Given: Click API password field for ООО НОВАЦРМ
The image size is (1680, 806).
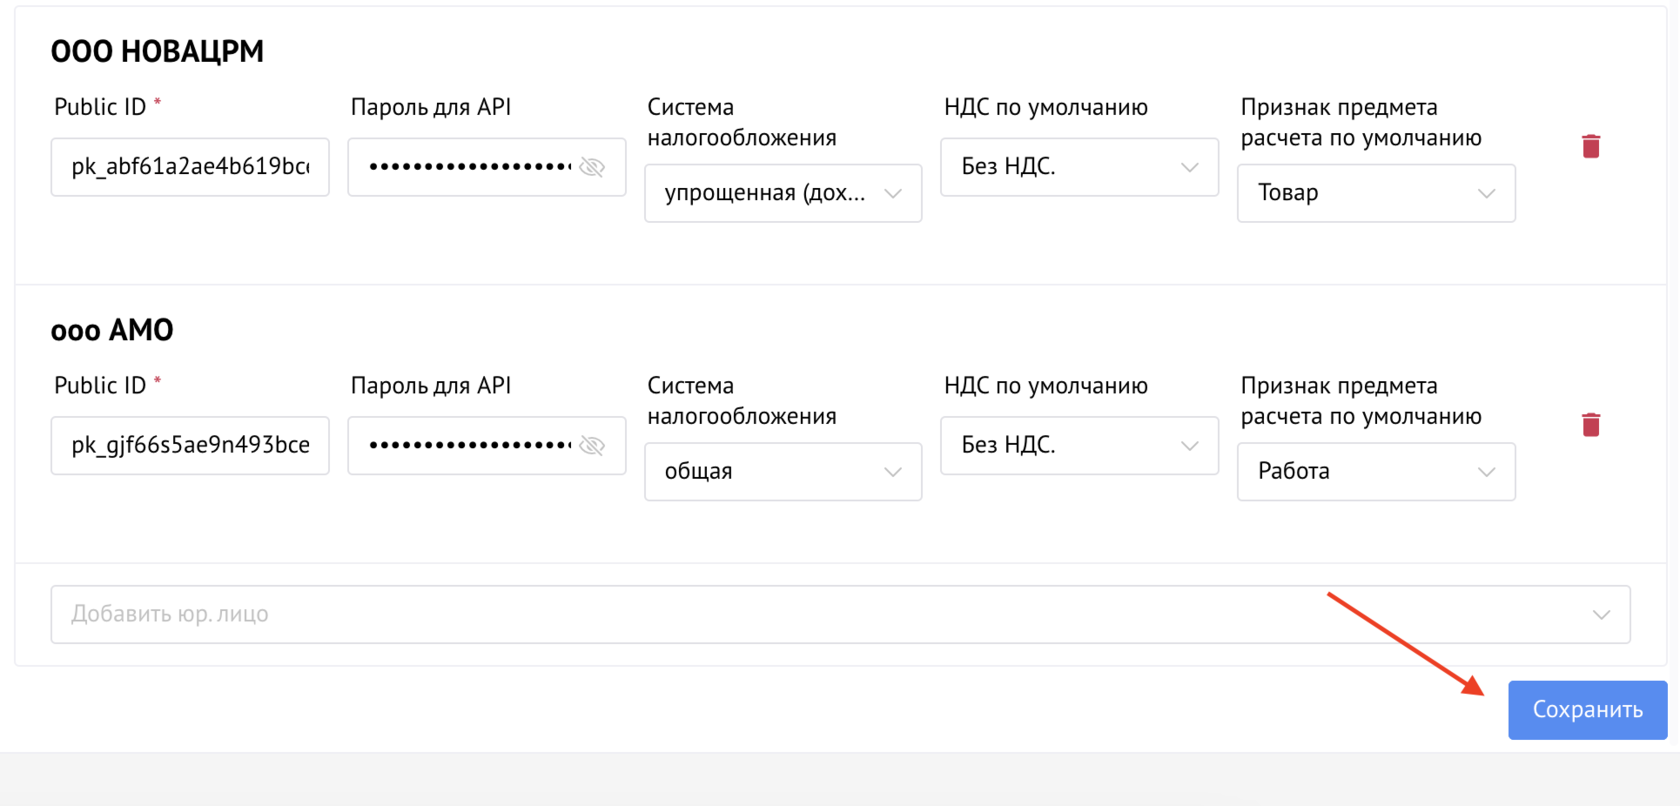Looking at the screenshot, I should coord(468,167).
